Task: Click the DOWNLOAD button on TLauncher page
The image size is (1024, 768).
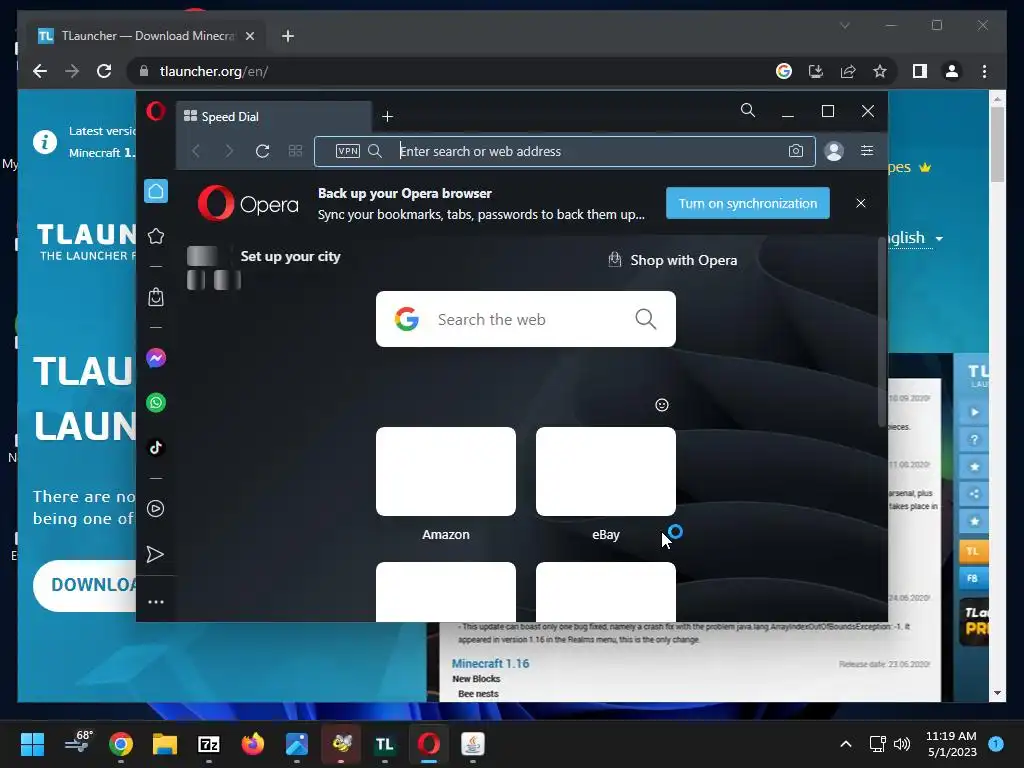Action: click(x=85, y=584)
